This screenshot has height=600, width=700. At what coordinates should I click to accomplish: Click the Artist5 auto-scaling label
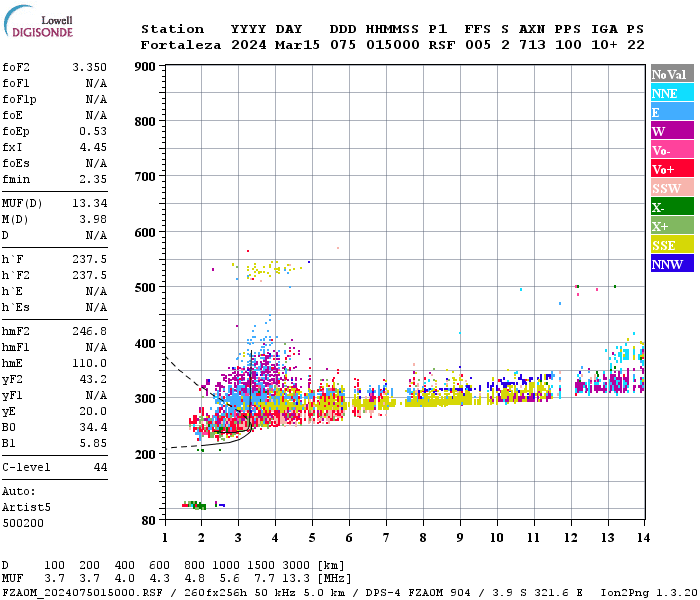(x=26, y=508)
